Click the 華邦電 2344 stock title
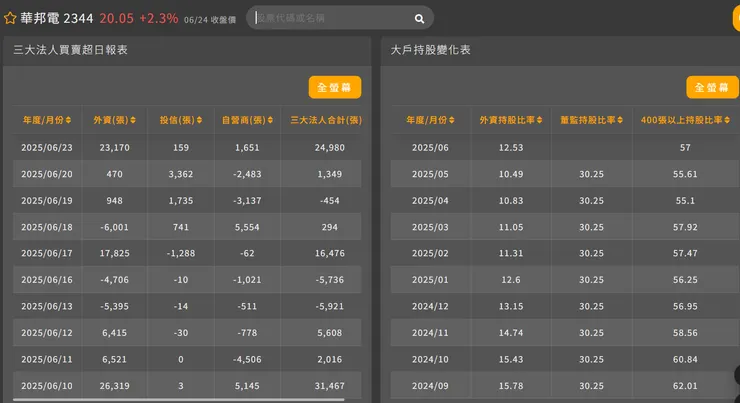 [x=57, y=18]
